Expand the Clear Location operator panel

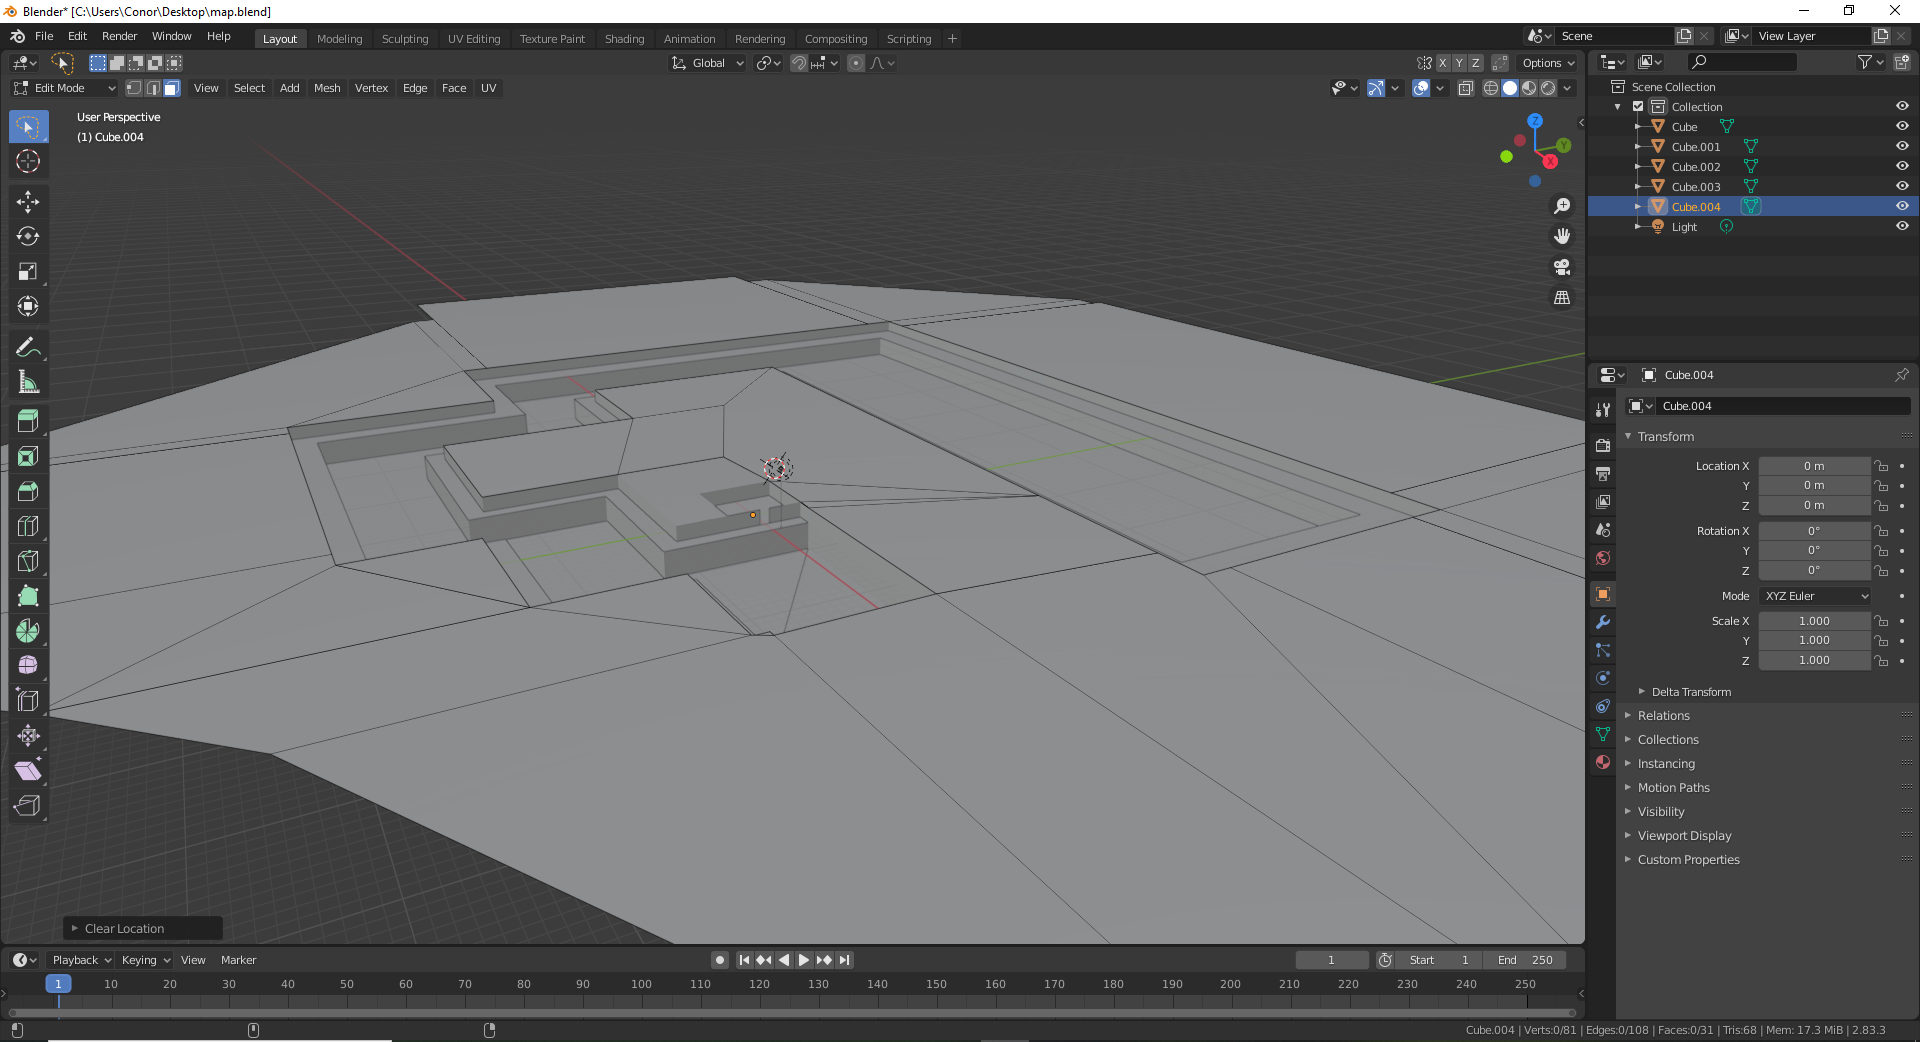pyautogui.click(x=143, y=929)
